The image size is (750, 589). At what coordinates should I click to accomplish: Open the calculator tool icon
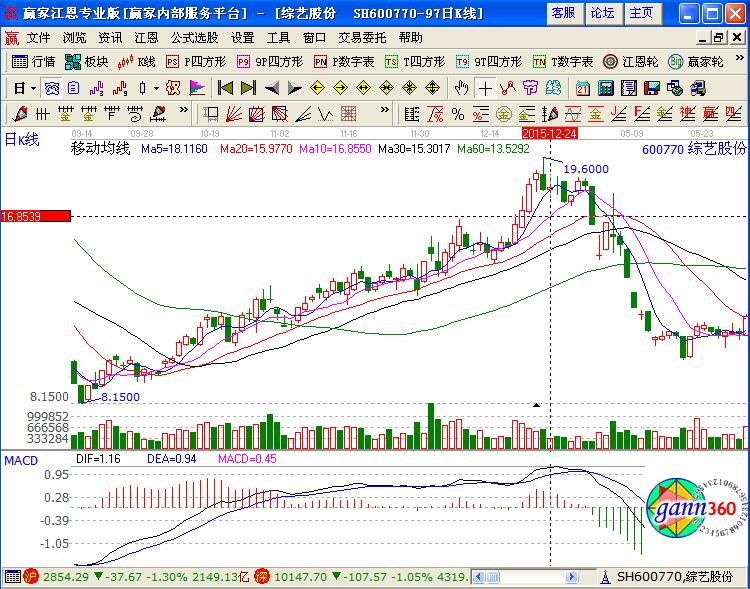click(x=606, y=87)
